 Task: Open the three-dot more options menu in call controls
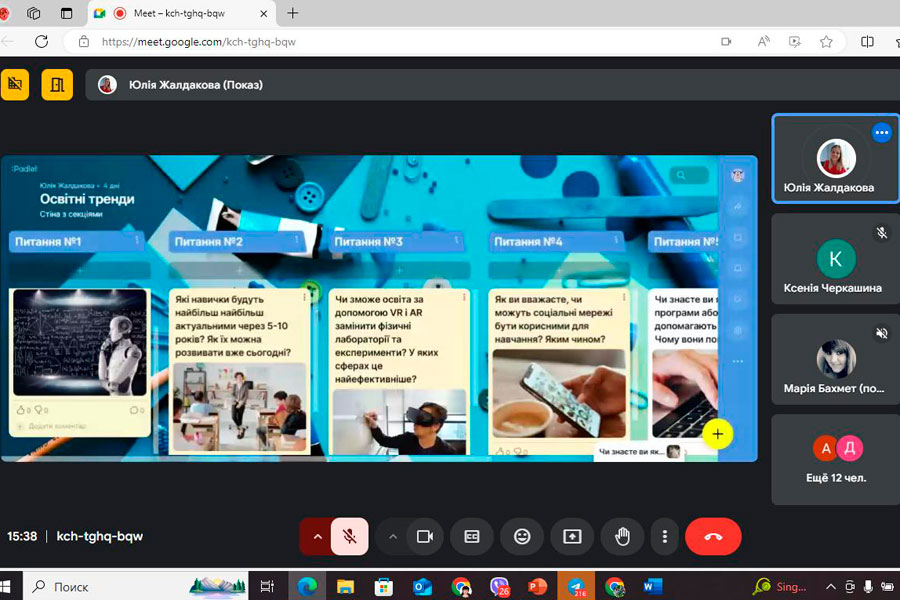click(665, 536)
